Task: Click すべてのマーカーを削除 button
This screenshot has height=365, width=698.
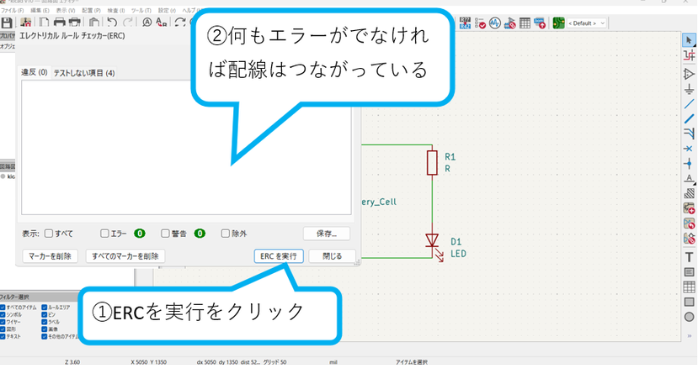Action: click(125, 256)
